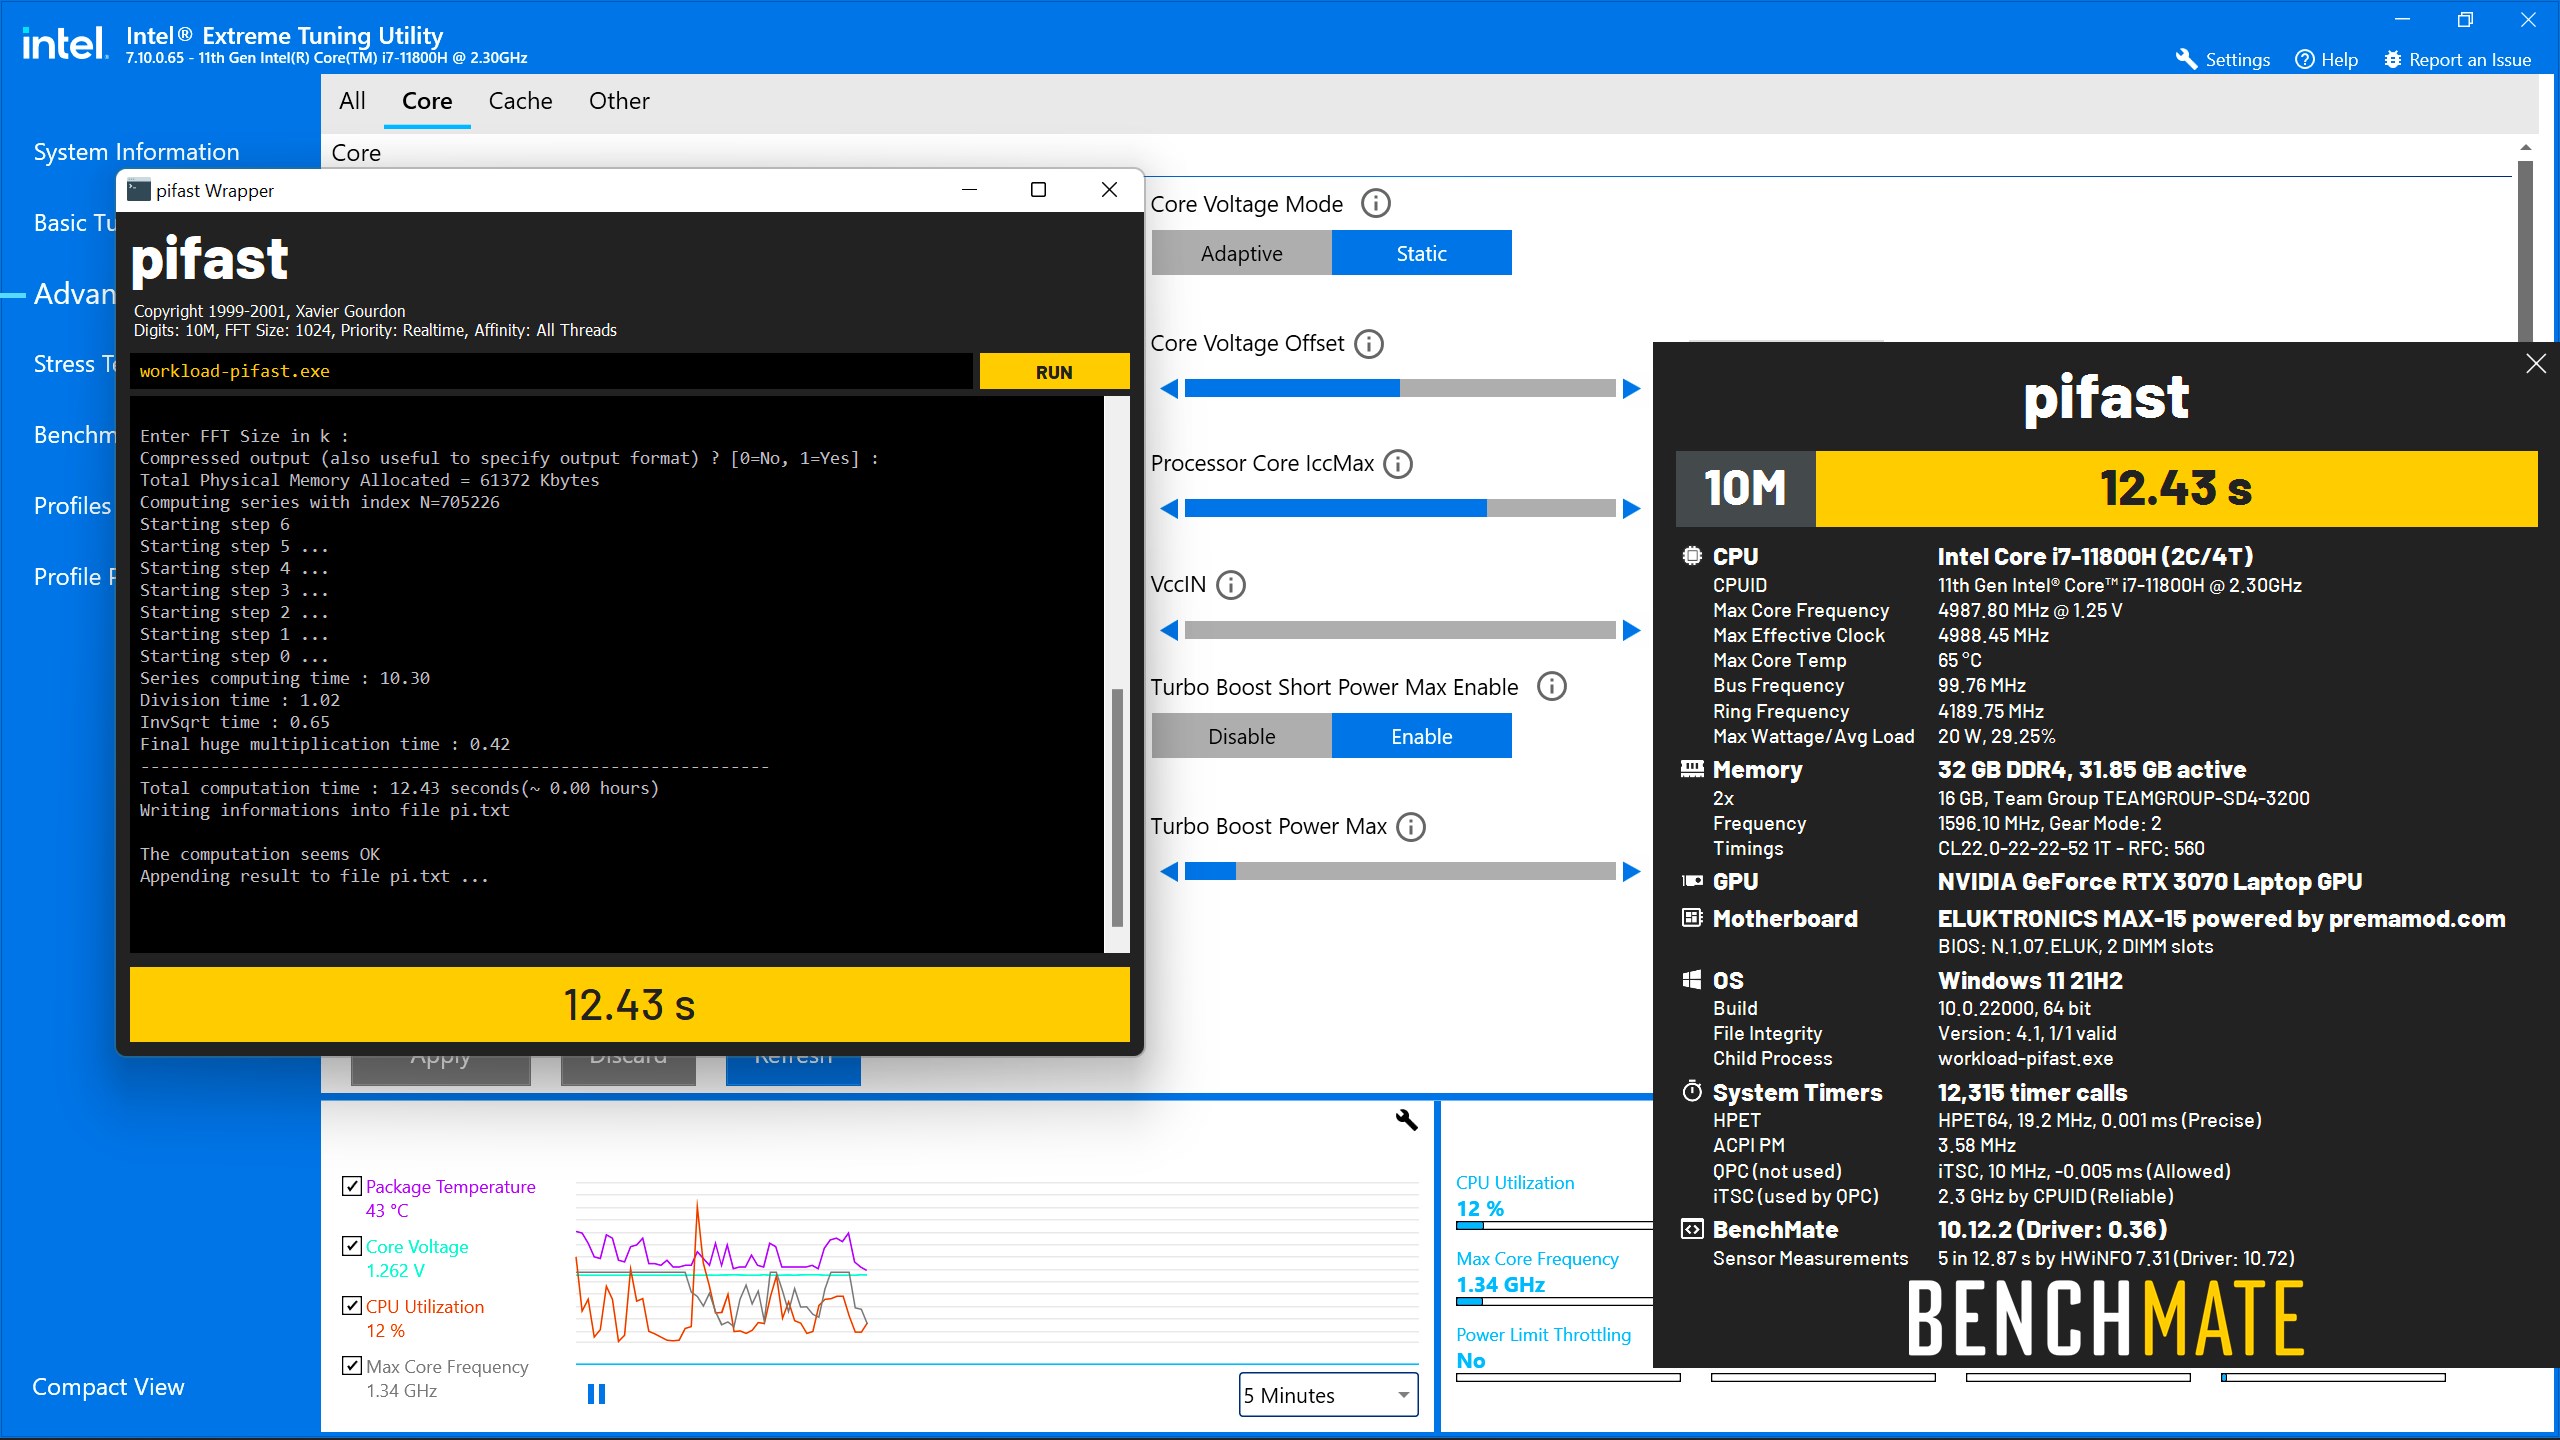Adjust the Processor Core IccMax slider
The image size is (2560, 1440).
[x=1400, y=509]
